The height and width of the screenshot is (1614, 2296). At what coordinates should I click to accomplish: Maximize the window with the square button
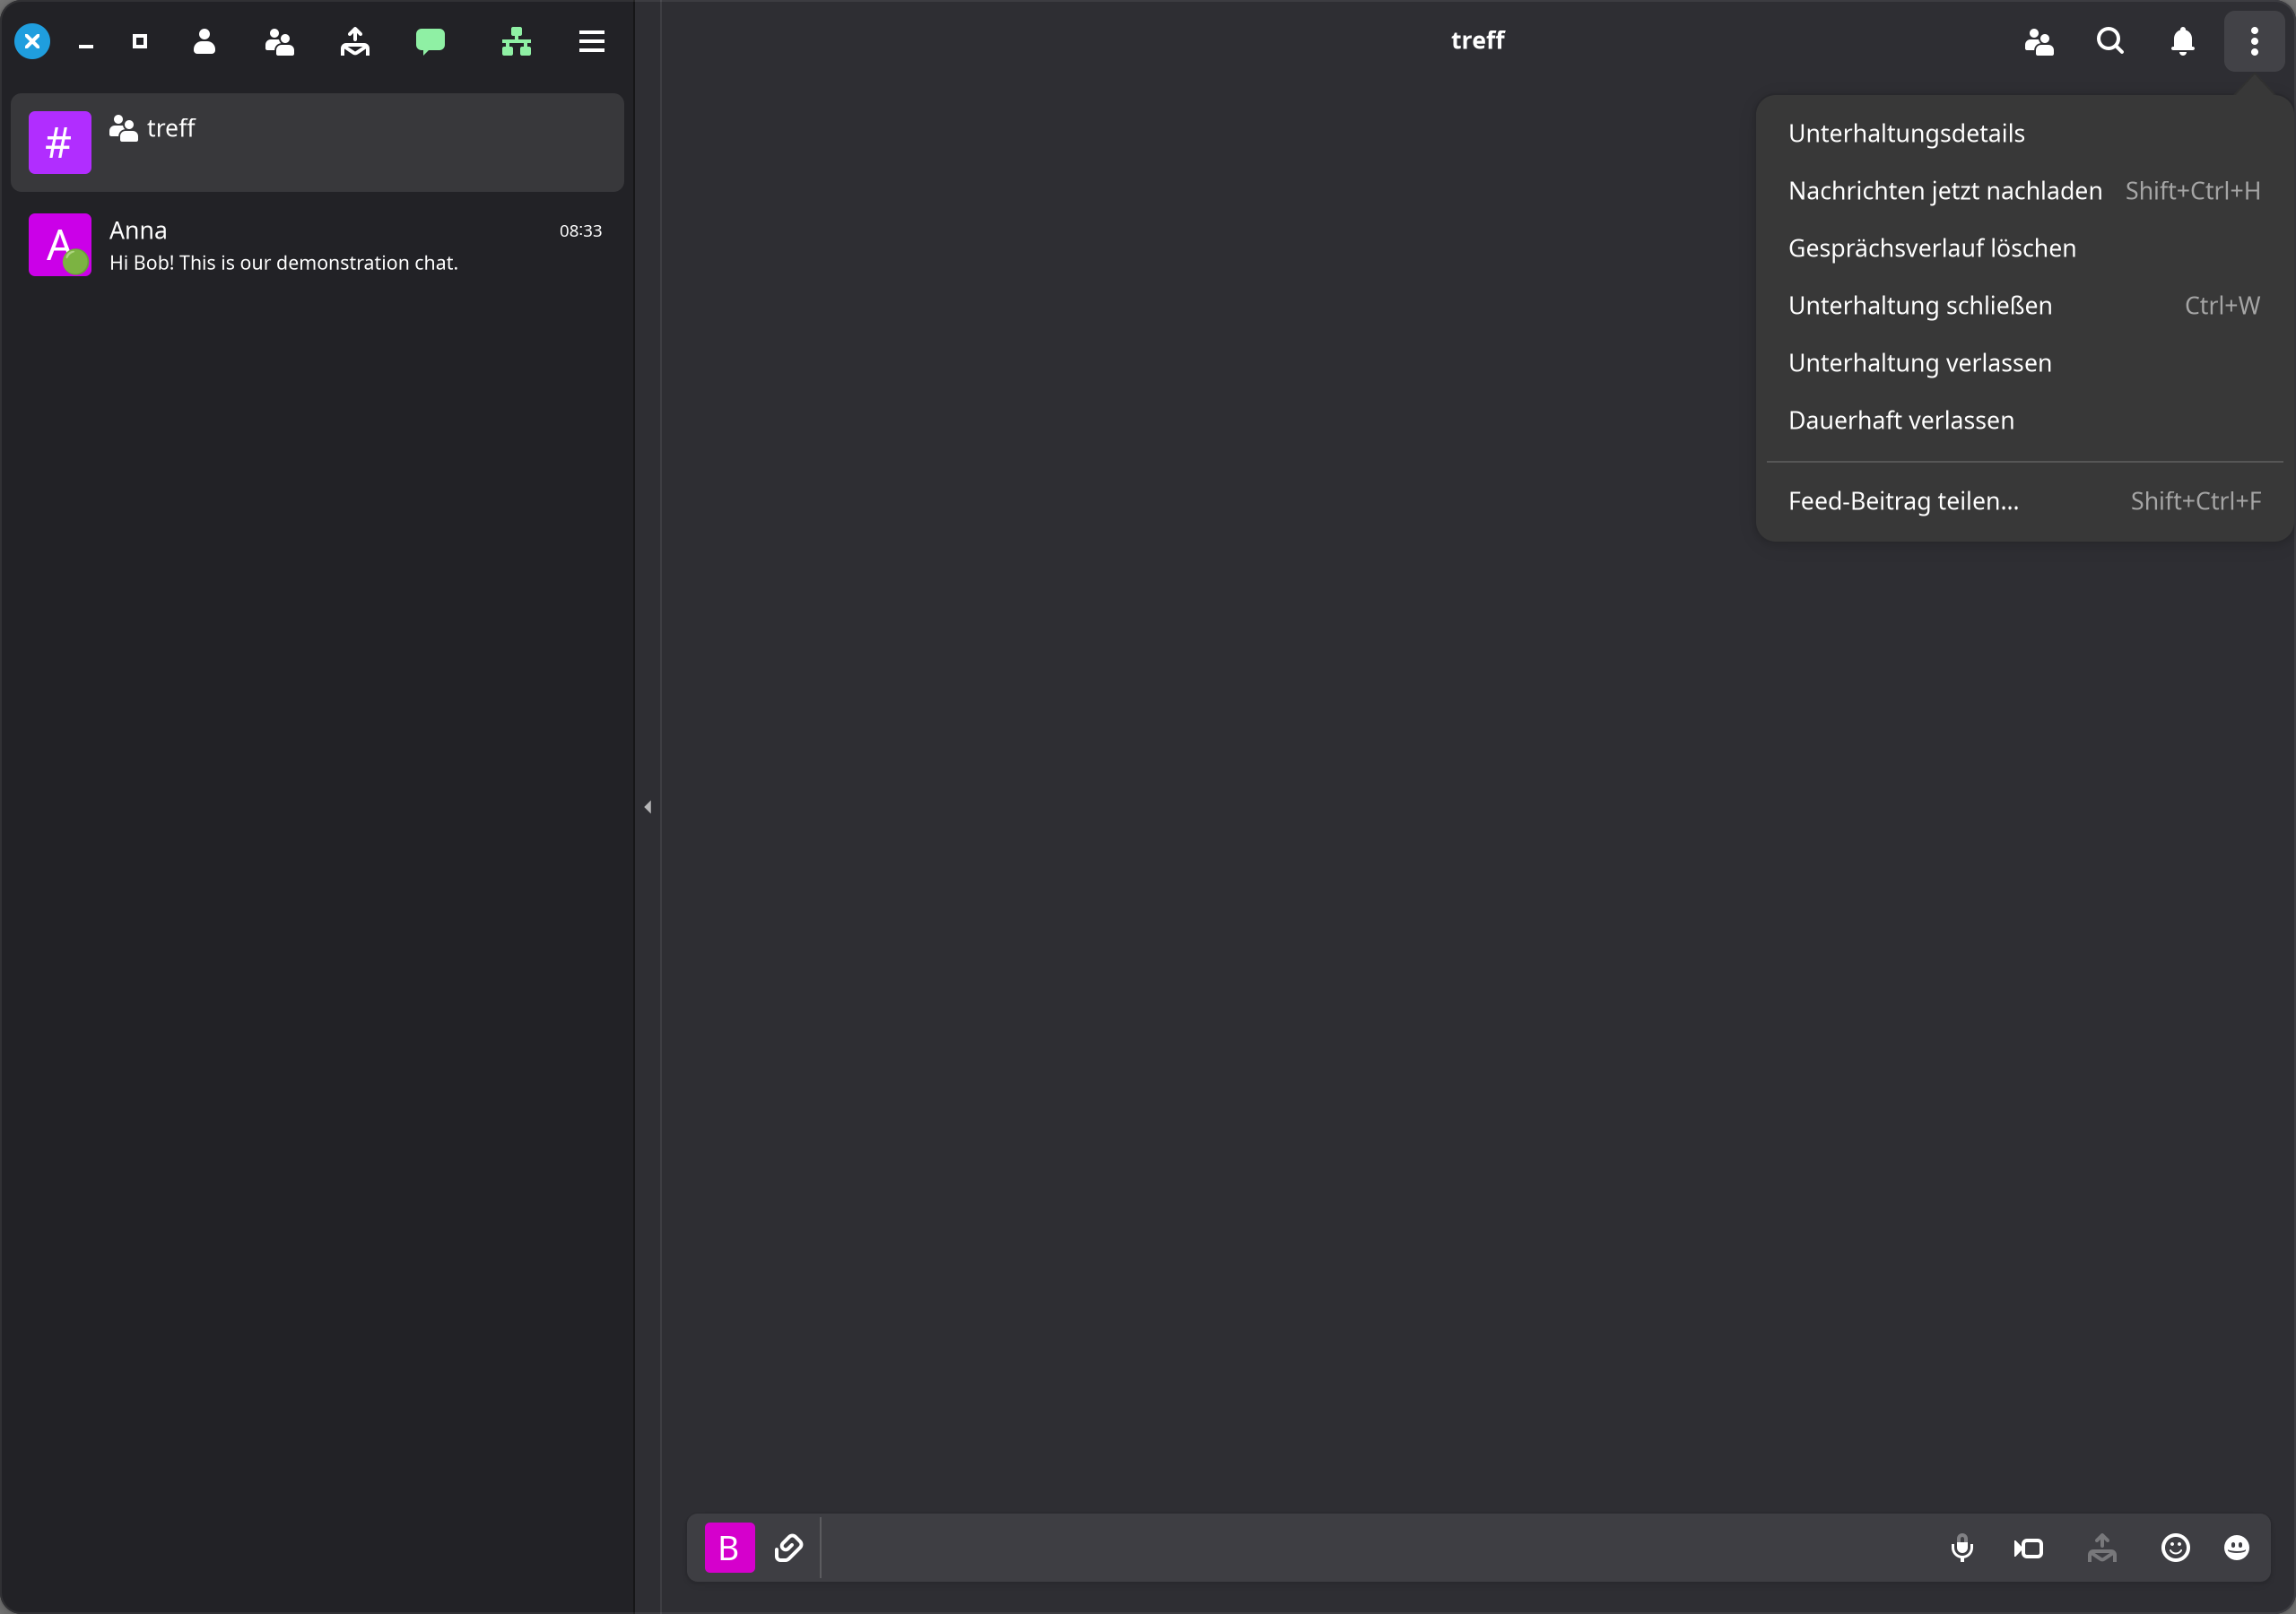pyautogui.click(x=140, y=41)
